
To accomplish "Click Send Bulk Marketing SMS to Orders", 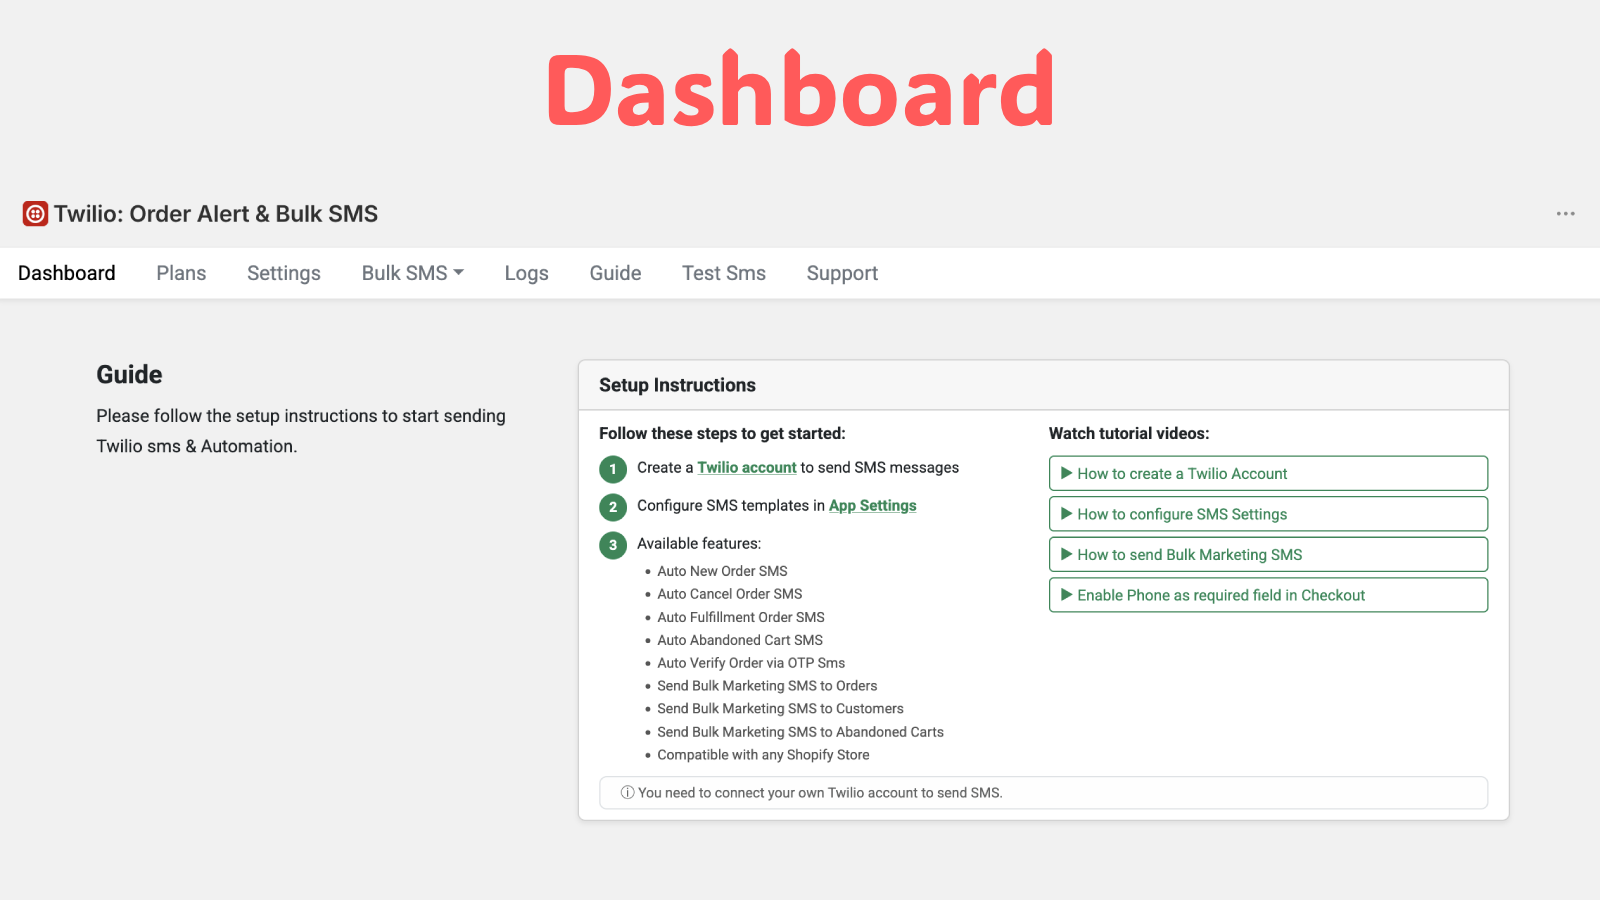I will pyautogui.click(x=767, y=686).
